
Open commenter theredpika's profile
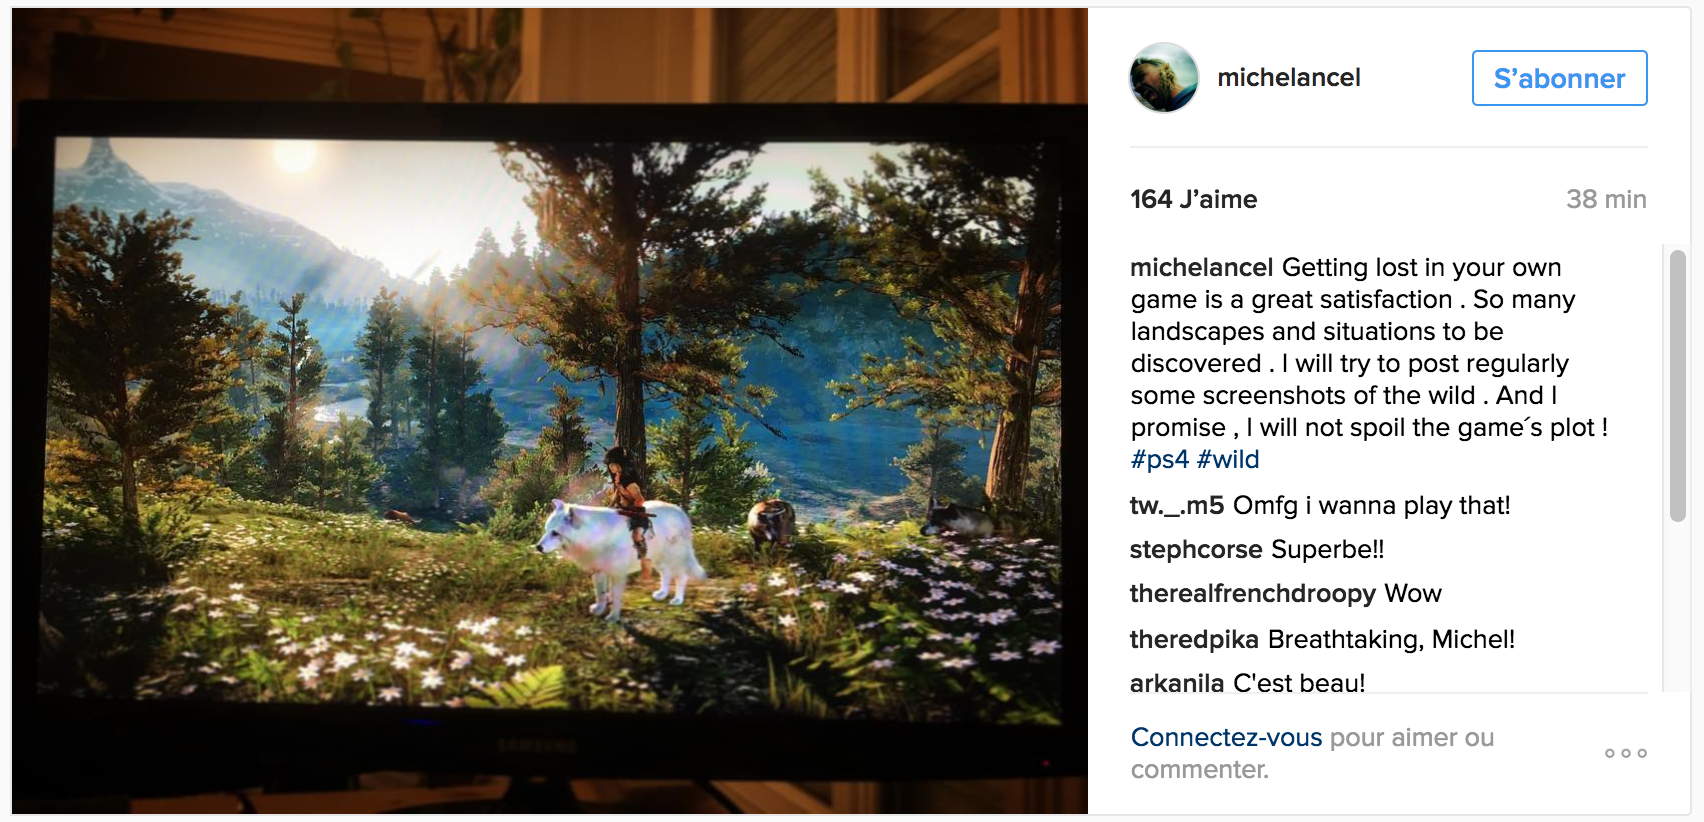click(1194, 639)
